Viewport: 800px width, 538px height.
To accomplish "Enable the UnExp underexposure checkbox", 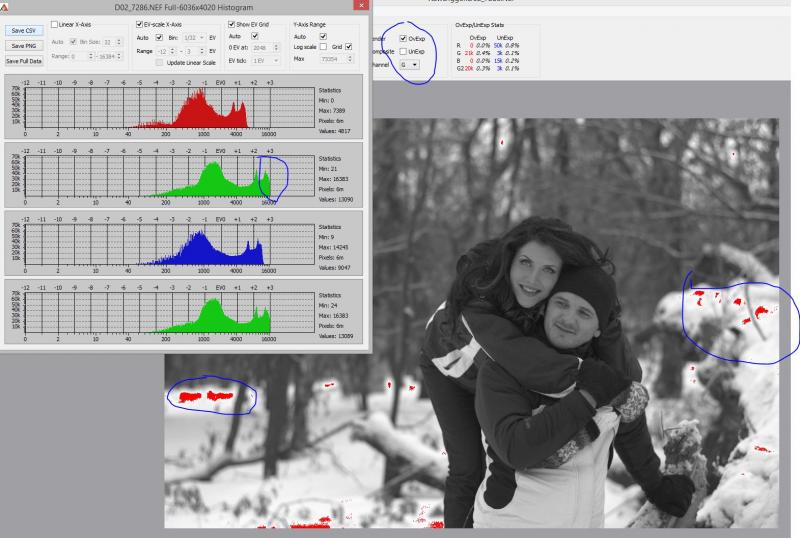I will [403, 52].
